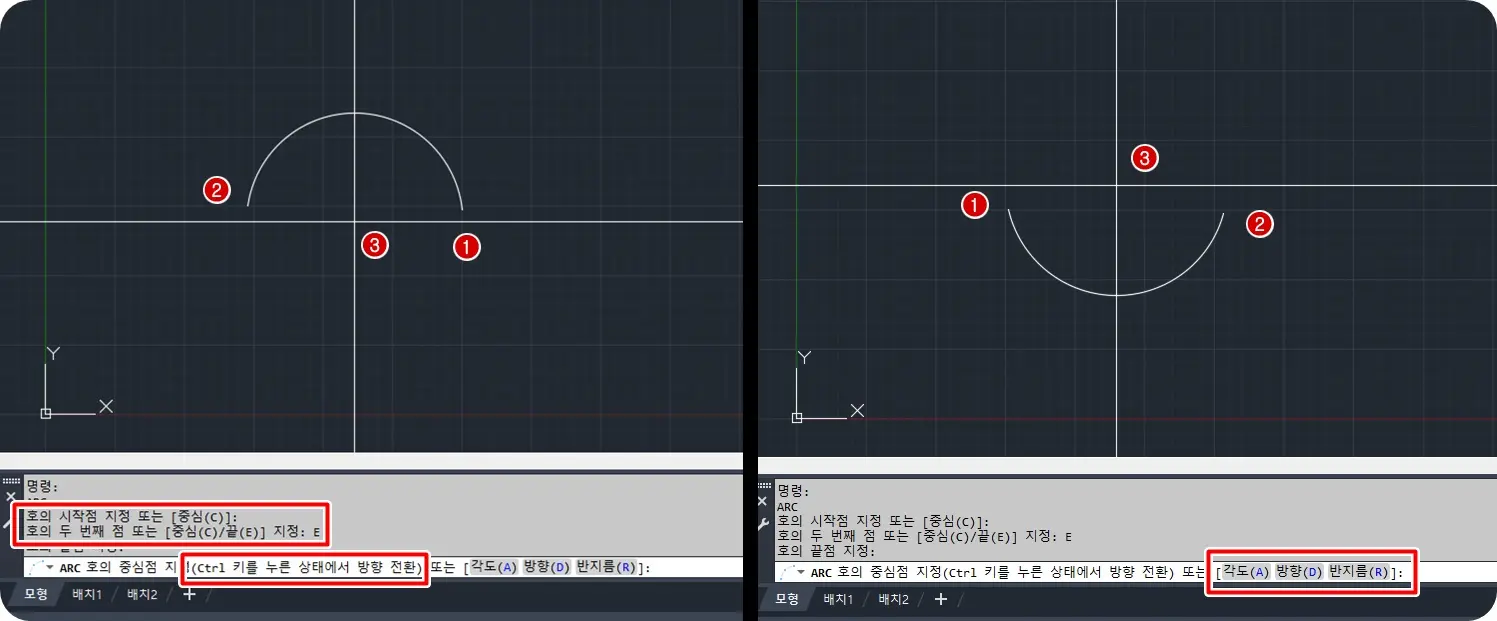Open 배치2 layout tab in right screenshot

click(x=894, y=599)
